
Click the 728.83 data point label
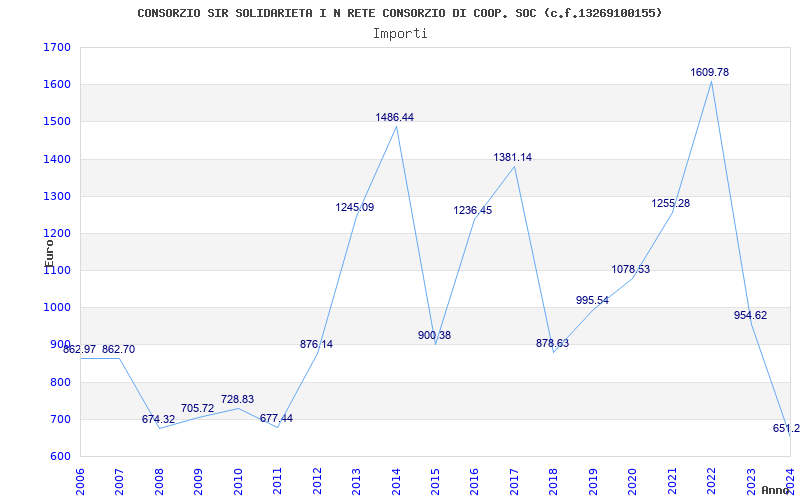point(237,399)
